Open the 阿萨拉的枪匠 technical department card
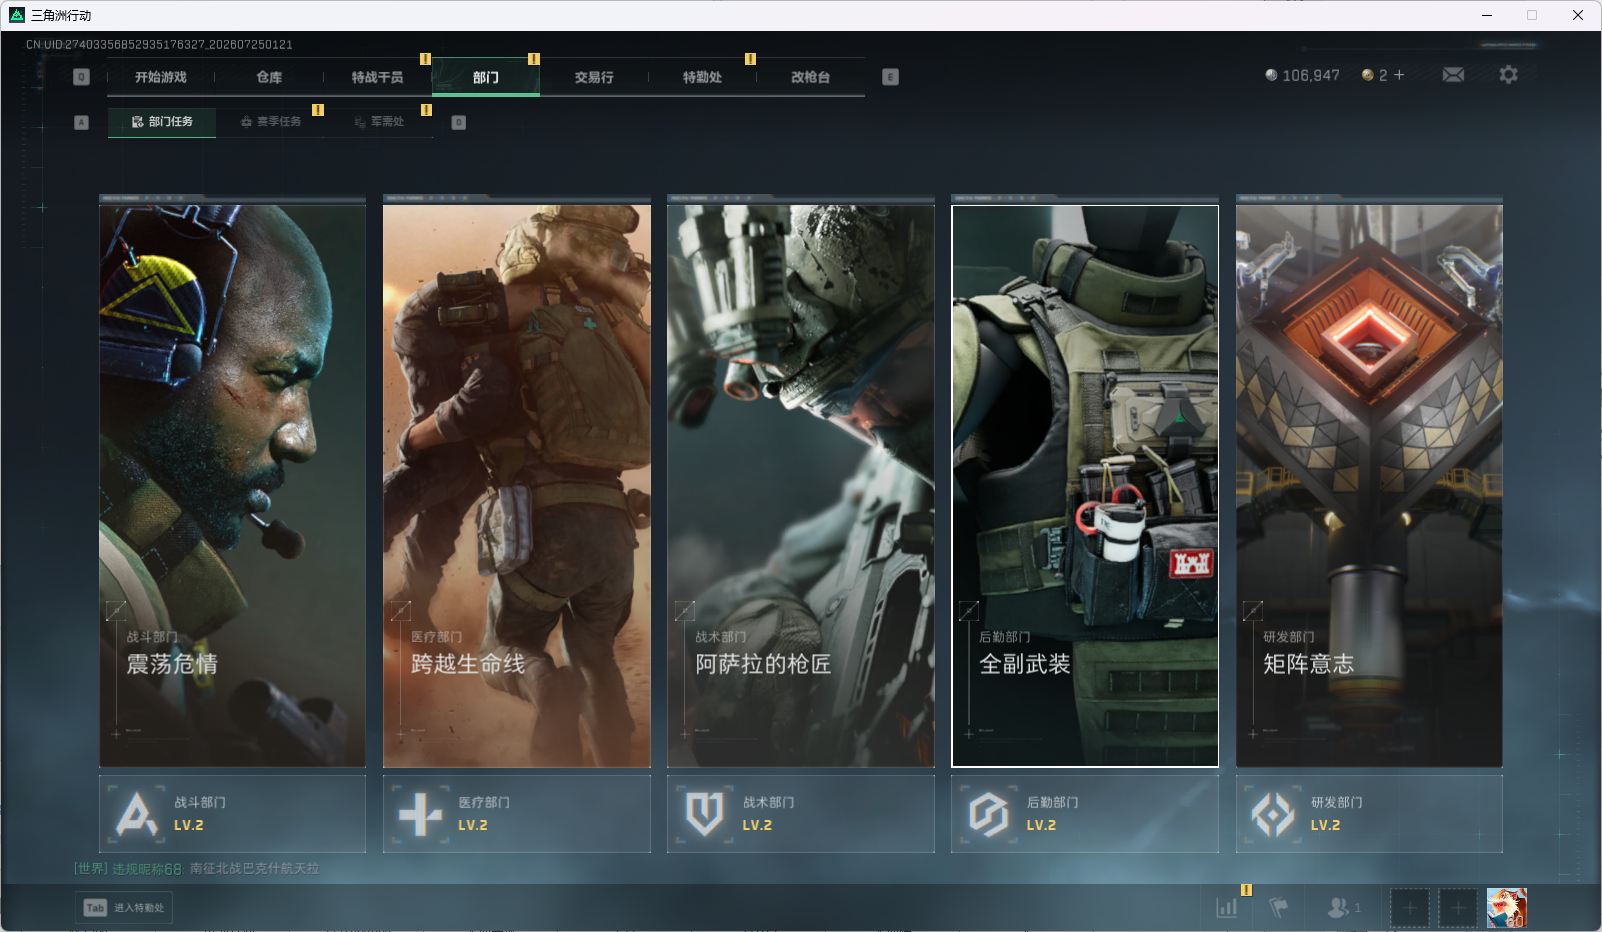Viewport: 1602px width, 932px height. tap(801, 486)
